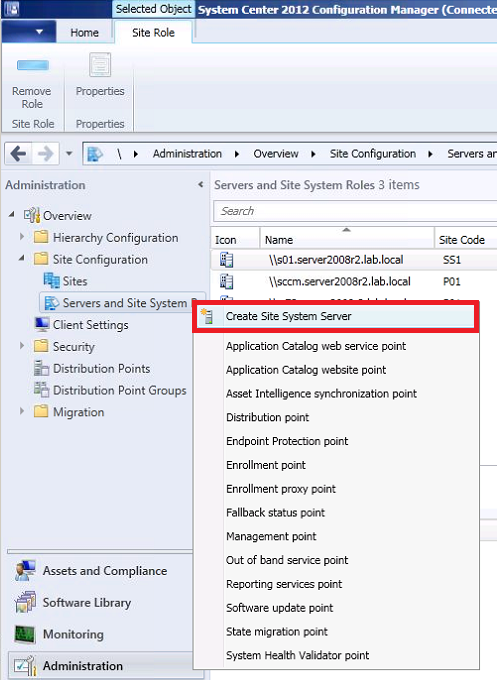Select the \\s01.server2008r2.lab.local name cell

(336, 260)
